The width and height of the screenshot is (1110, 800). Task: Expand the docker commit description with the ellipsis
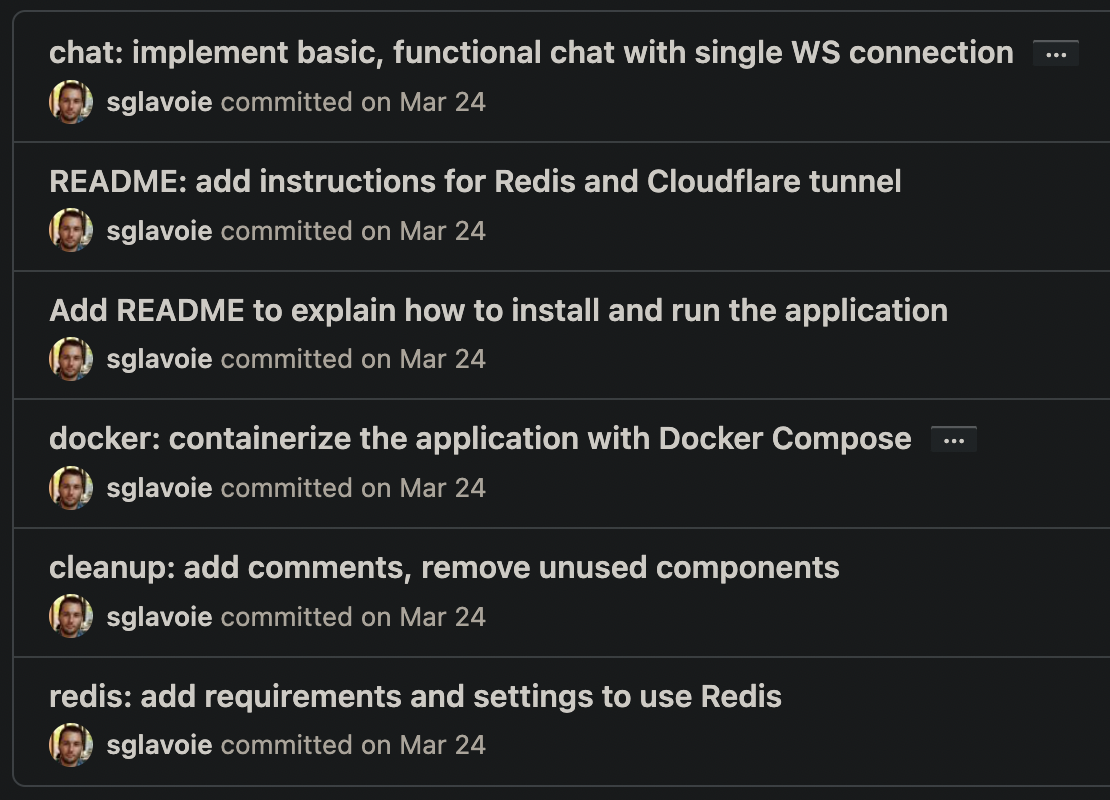(x=952, y=438)
